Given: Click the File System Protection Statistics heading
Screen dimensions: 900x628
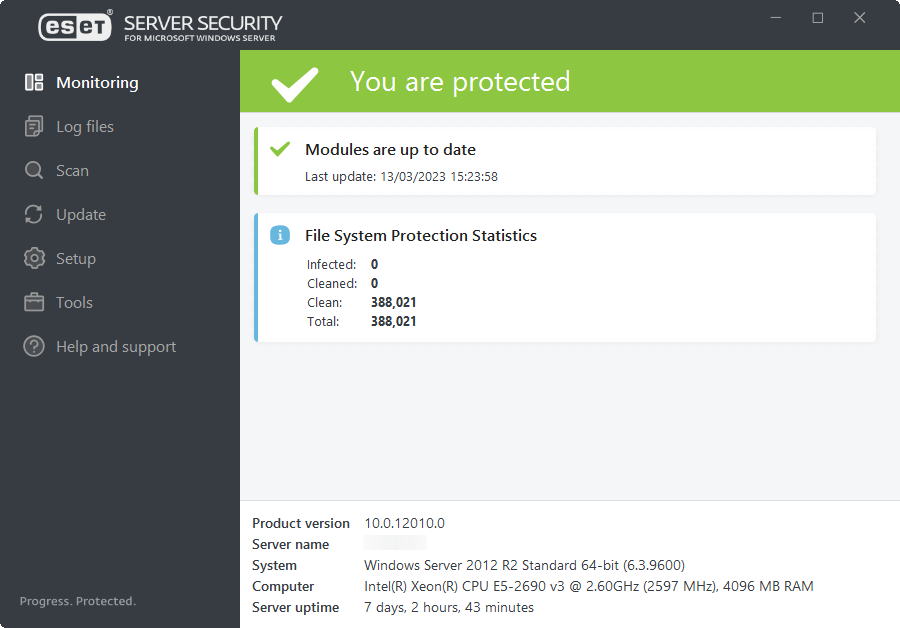Looking at the screenshot, I should [421, 235].
